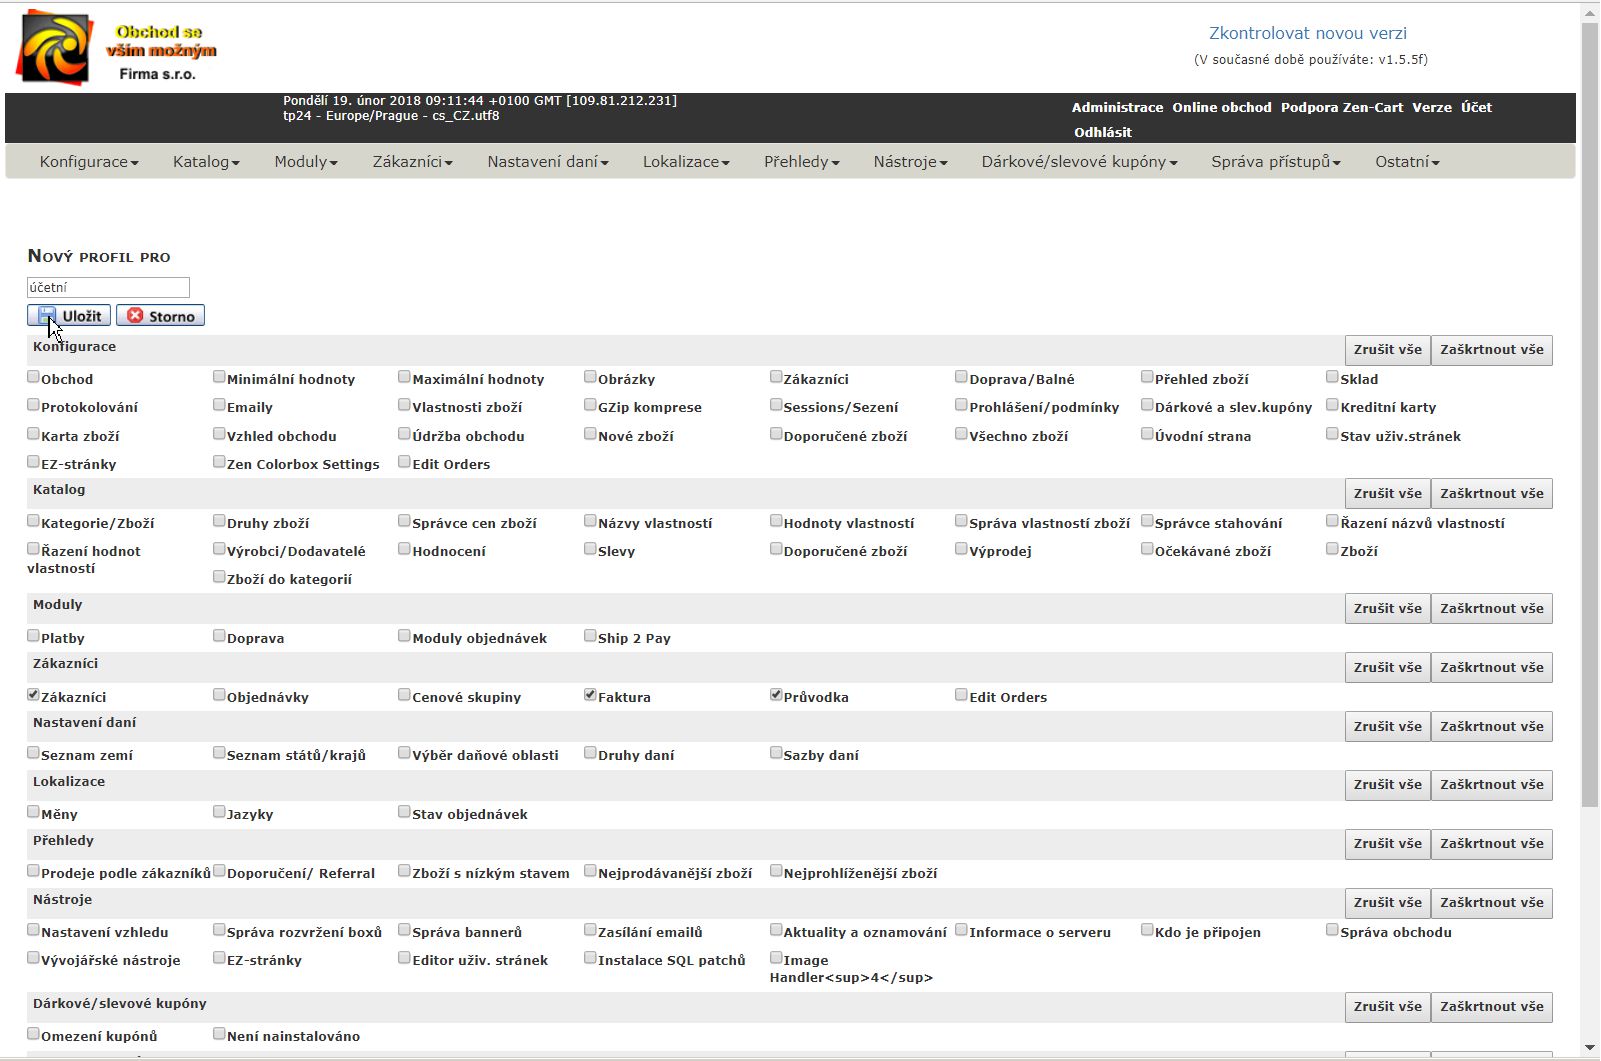This screenshot has height=1061, width=1601.
Task: Click the floppy disk icon on Uložit
Action: (x=46, y=316)
